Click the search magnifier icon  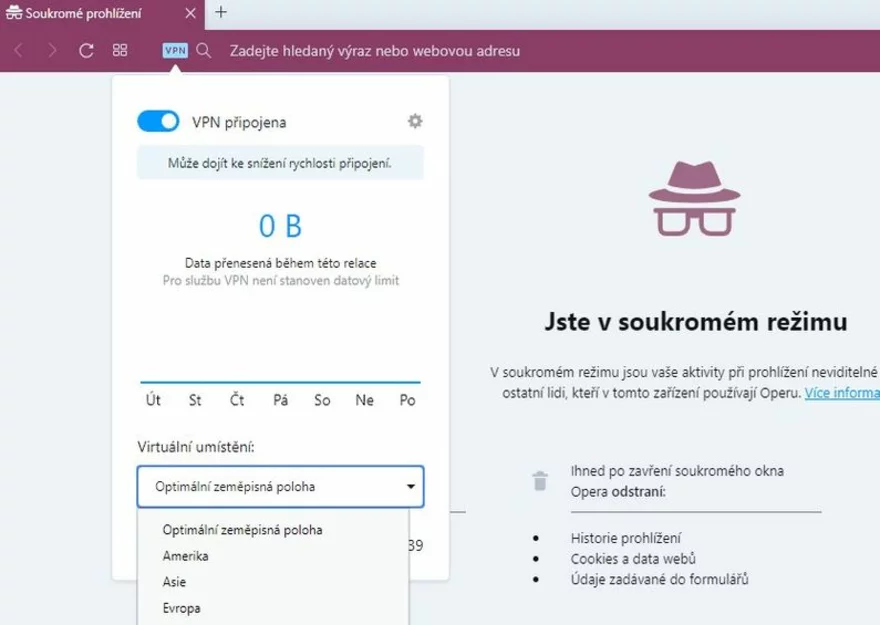coord(204,50)
